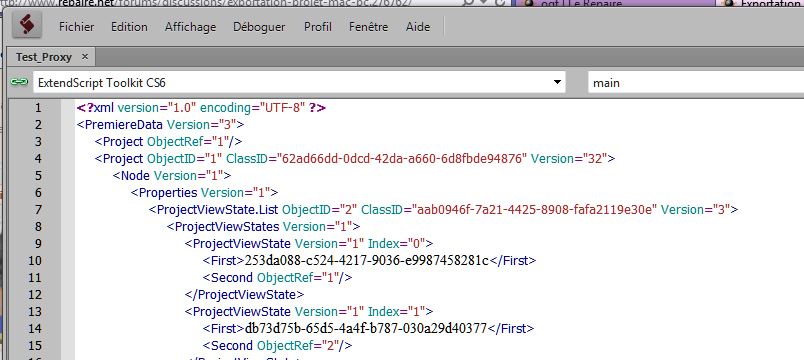The width and height of the screenshot is (804, 360).
Task: Close the Test_Proxy tab
Action: pos(85,56)
